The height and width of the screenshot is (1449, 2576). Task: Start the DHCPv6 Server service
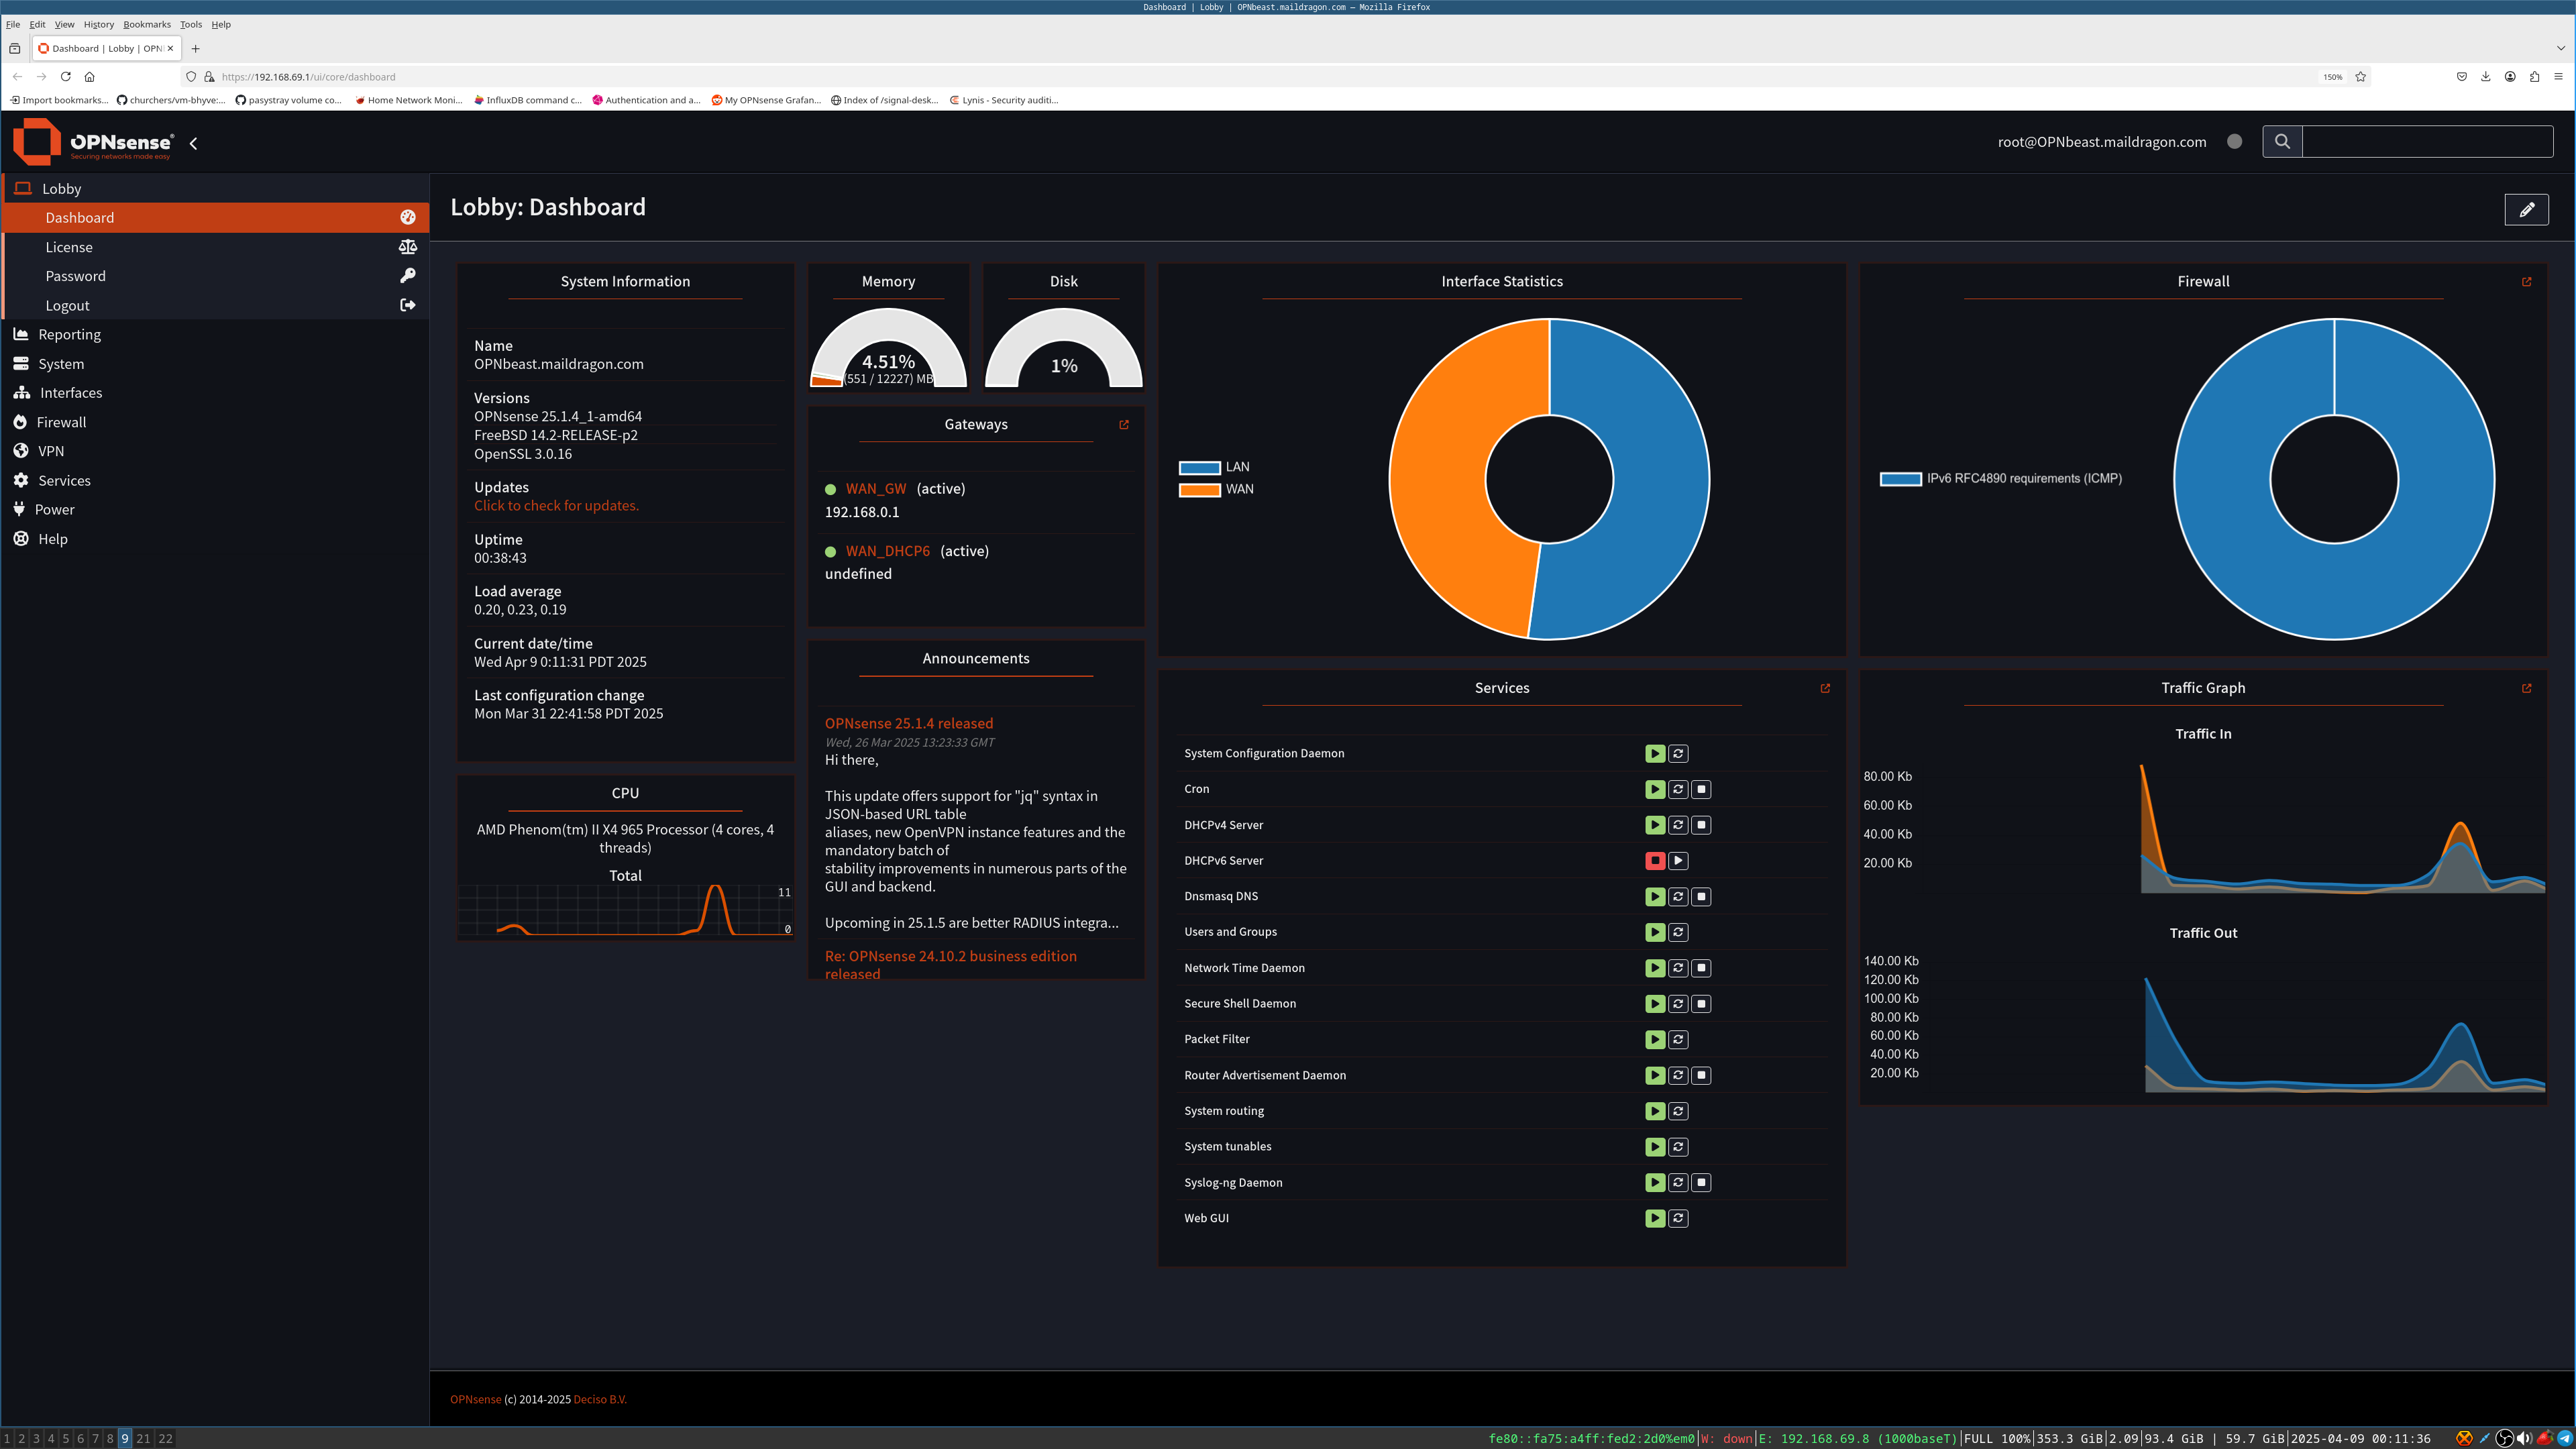click(x=1678, y=860)
